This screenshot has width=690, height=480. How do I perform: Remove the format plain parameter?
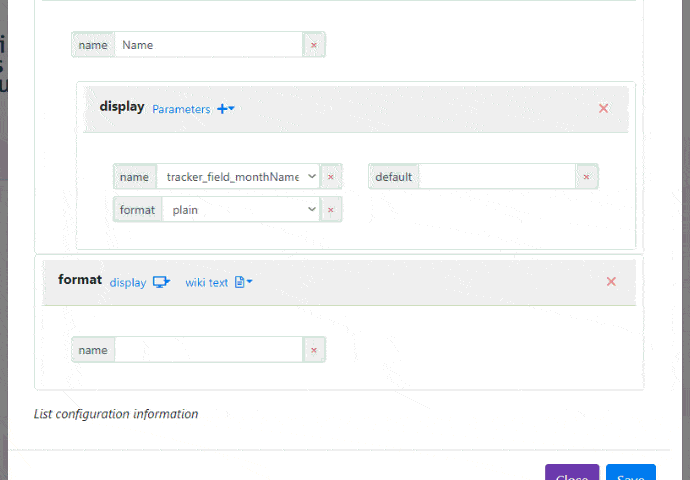(x=331, y=210)
